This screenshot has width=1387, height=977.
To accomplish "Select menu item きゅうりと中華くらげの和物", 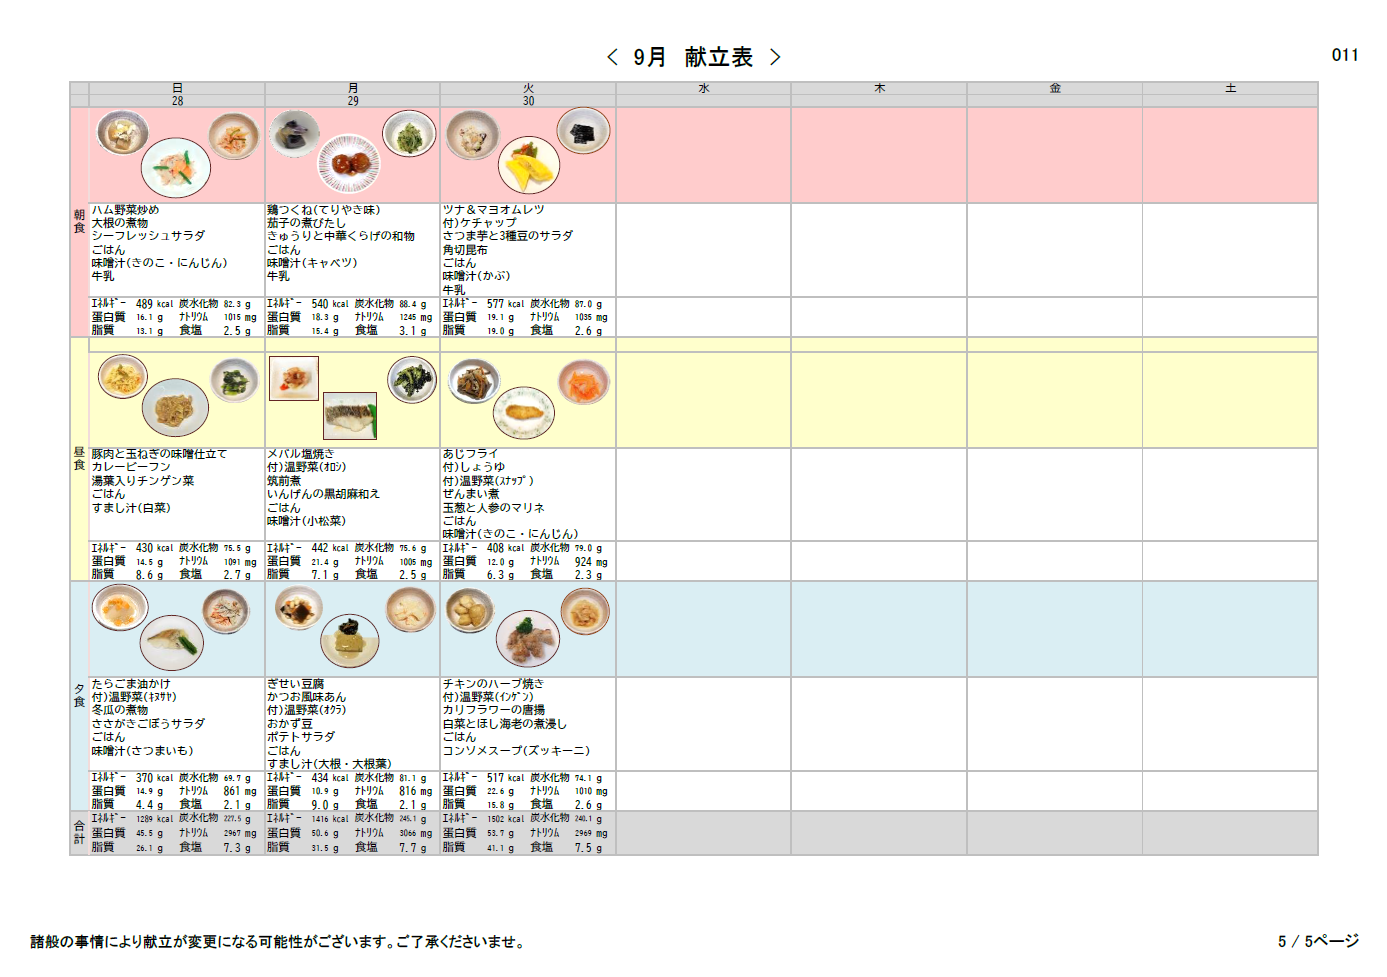I will click(341, 236).
